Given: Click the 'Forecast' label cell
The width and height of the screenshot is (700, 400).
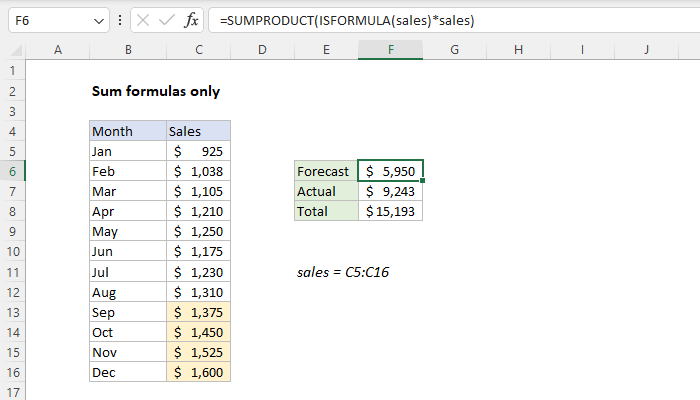Looking at the screenshot, I should [x=326, y=171].
